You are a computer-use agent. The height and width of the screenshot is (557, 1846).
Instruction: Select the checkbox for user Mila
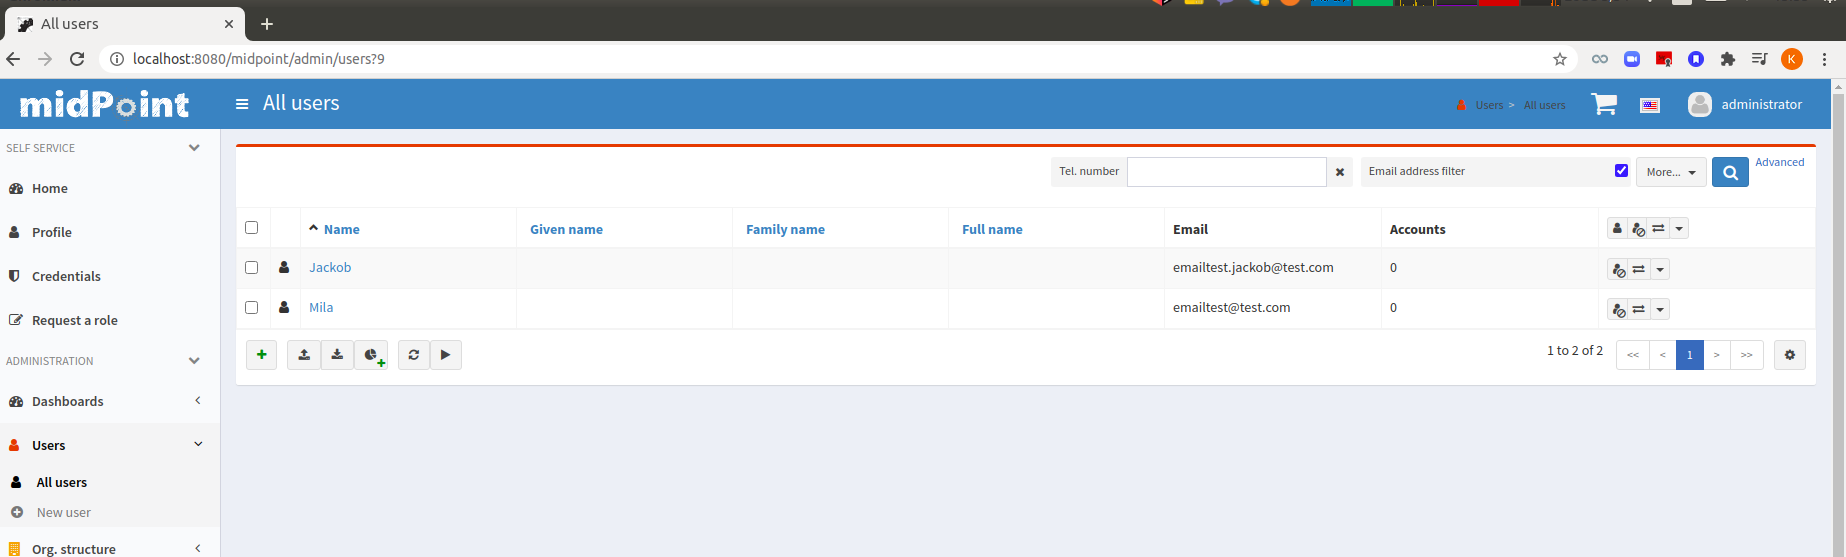pos(252,308)
